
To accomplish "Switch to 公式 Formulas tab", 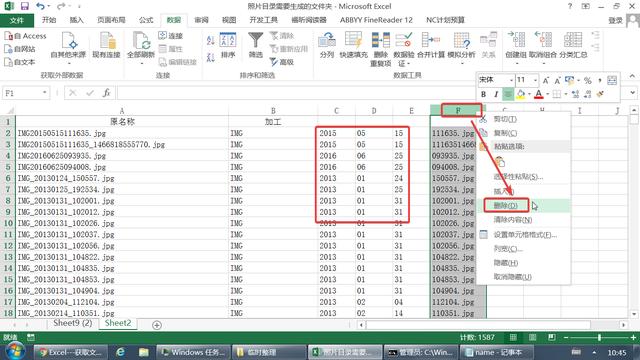I will point(146,20).
